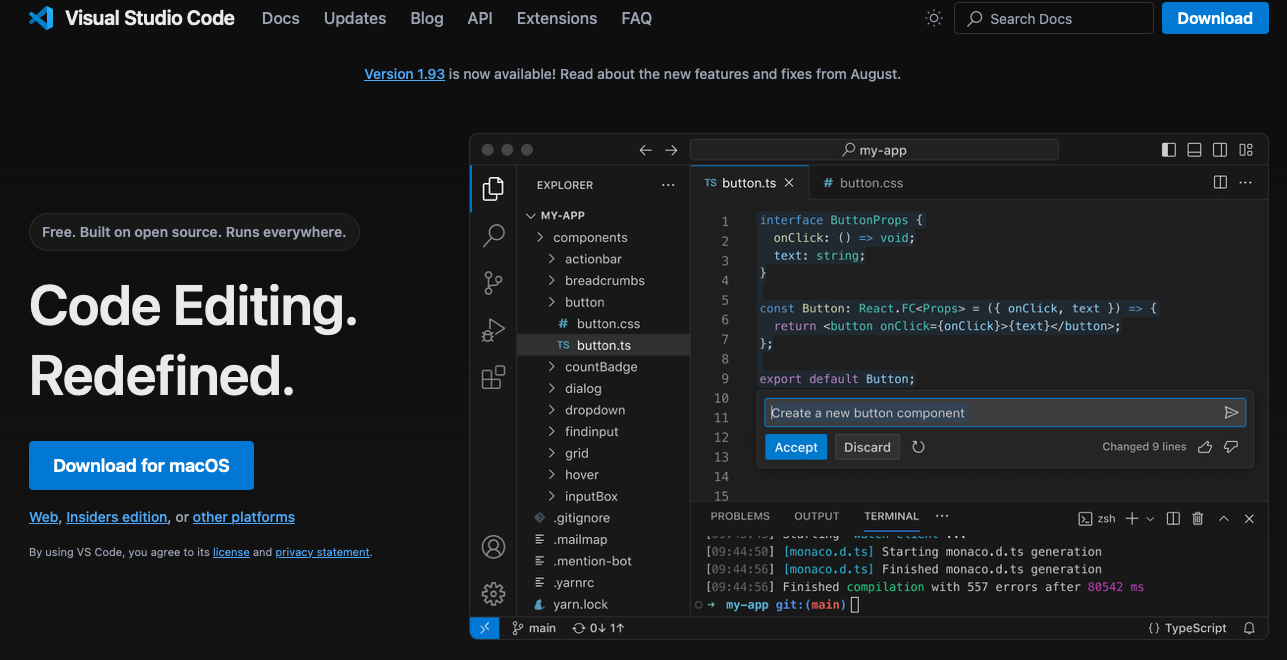Click the synchronize changes 0↓ 1↑ indicator
This screenshot has width=1287, height=660.
[598, 628]
